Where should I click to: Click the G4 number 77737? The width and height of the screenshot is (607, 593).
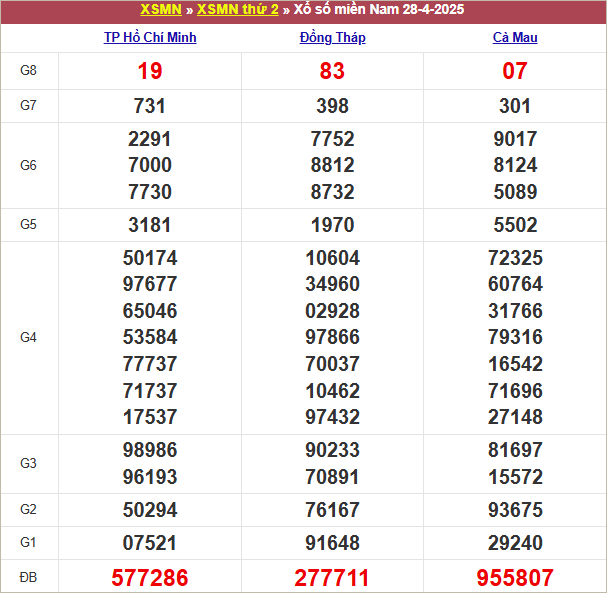pos(150,364)
